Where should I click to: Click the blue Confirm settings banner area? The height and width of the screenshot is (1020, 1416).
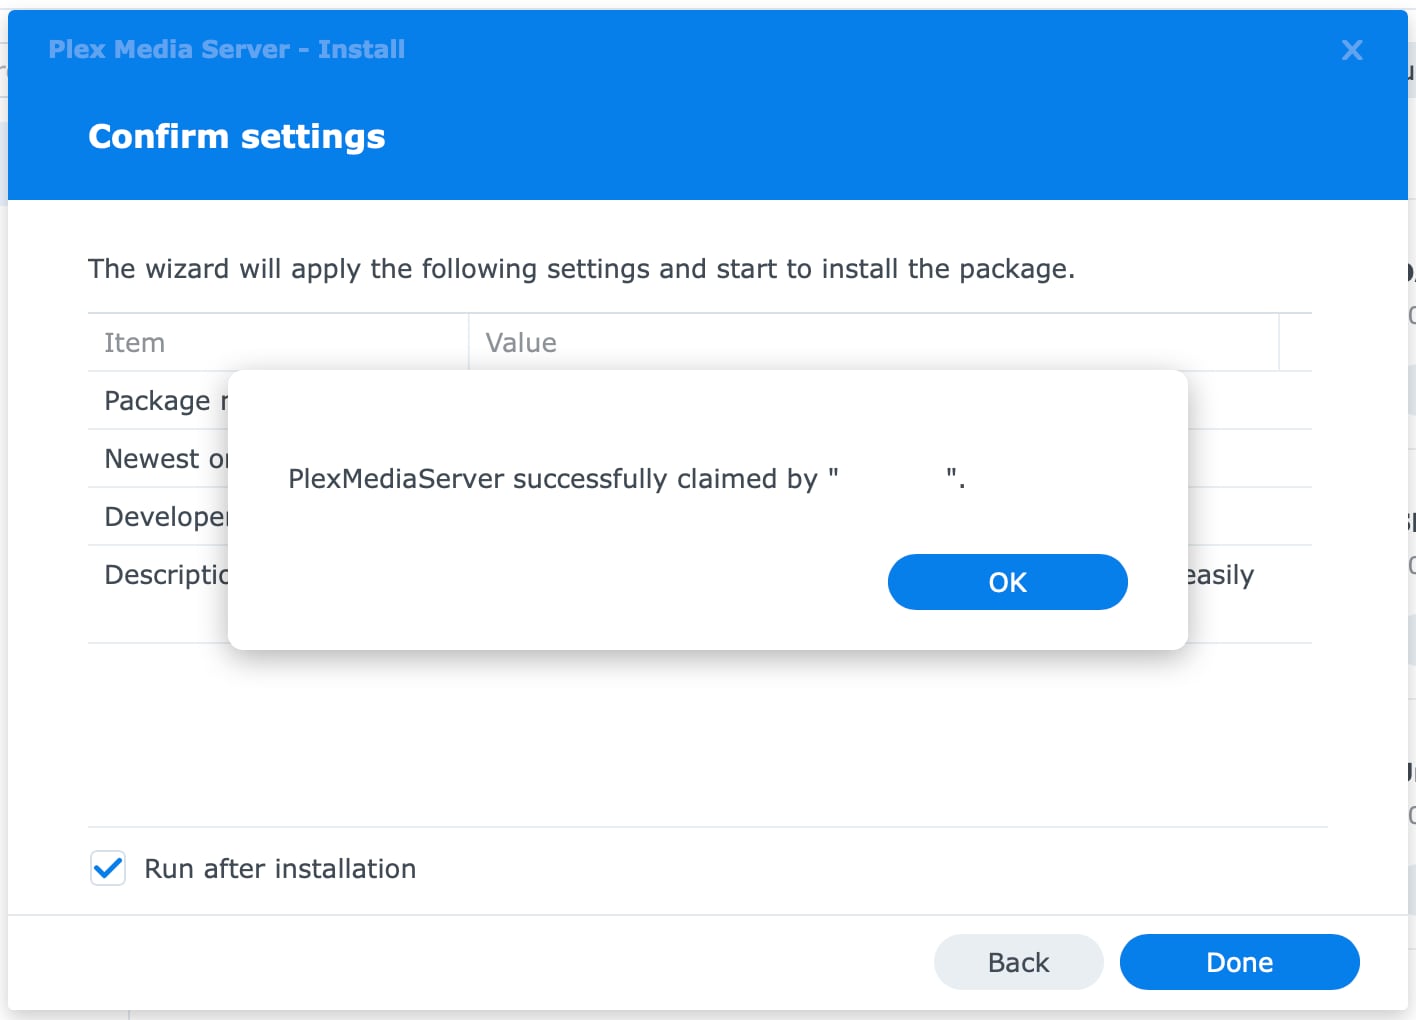point(708,105)
